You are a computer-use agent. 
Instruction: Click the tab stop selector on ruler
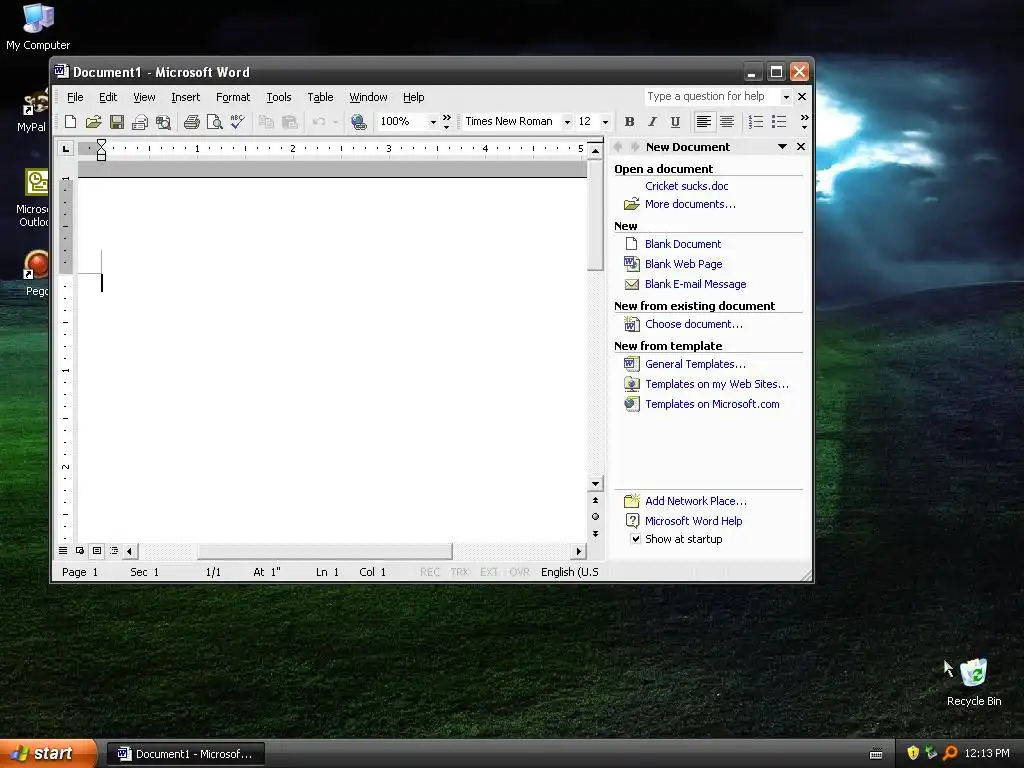click(65, 149)
